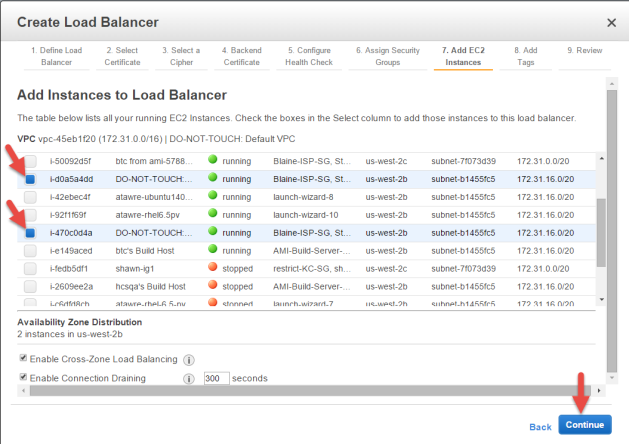This screenshot has width=629, height=444.
Task: Click instance table scroll up arrow
Action: [x=601, y=158]
